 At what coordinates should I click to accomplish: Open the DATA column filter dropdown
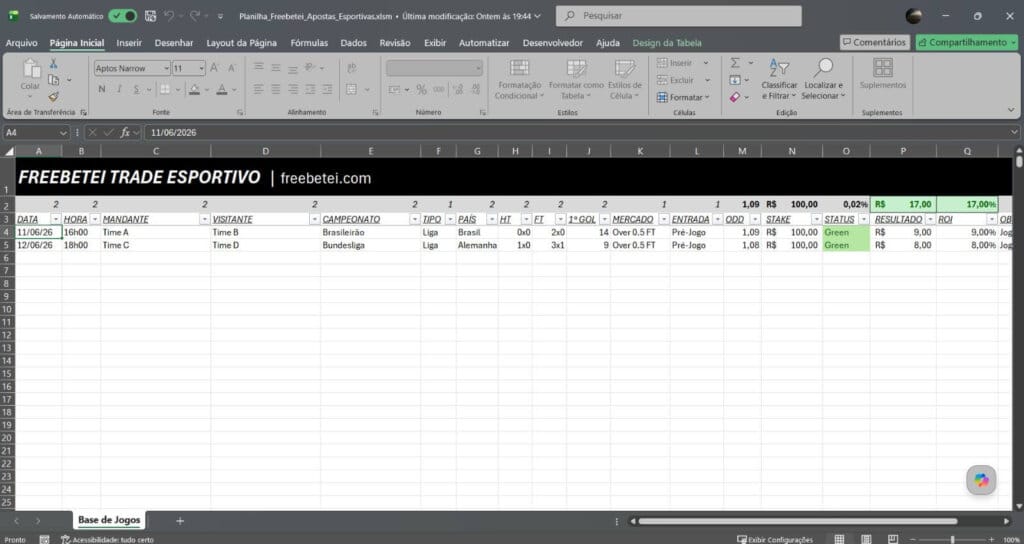click(x=56, y=219)
